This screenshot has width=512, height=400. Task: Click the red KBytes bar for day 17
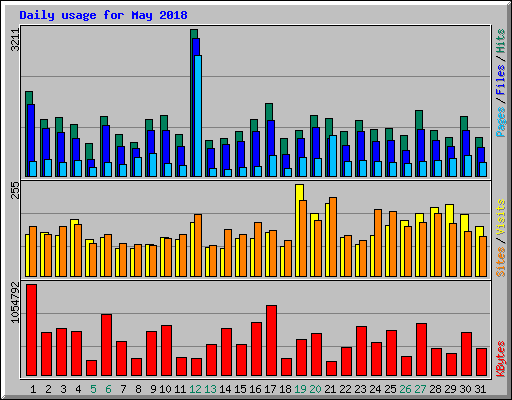click(271, 341)
